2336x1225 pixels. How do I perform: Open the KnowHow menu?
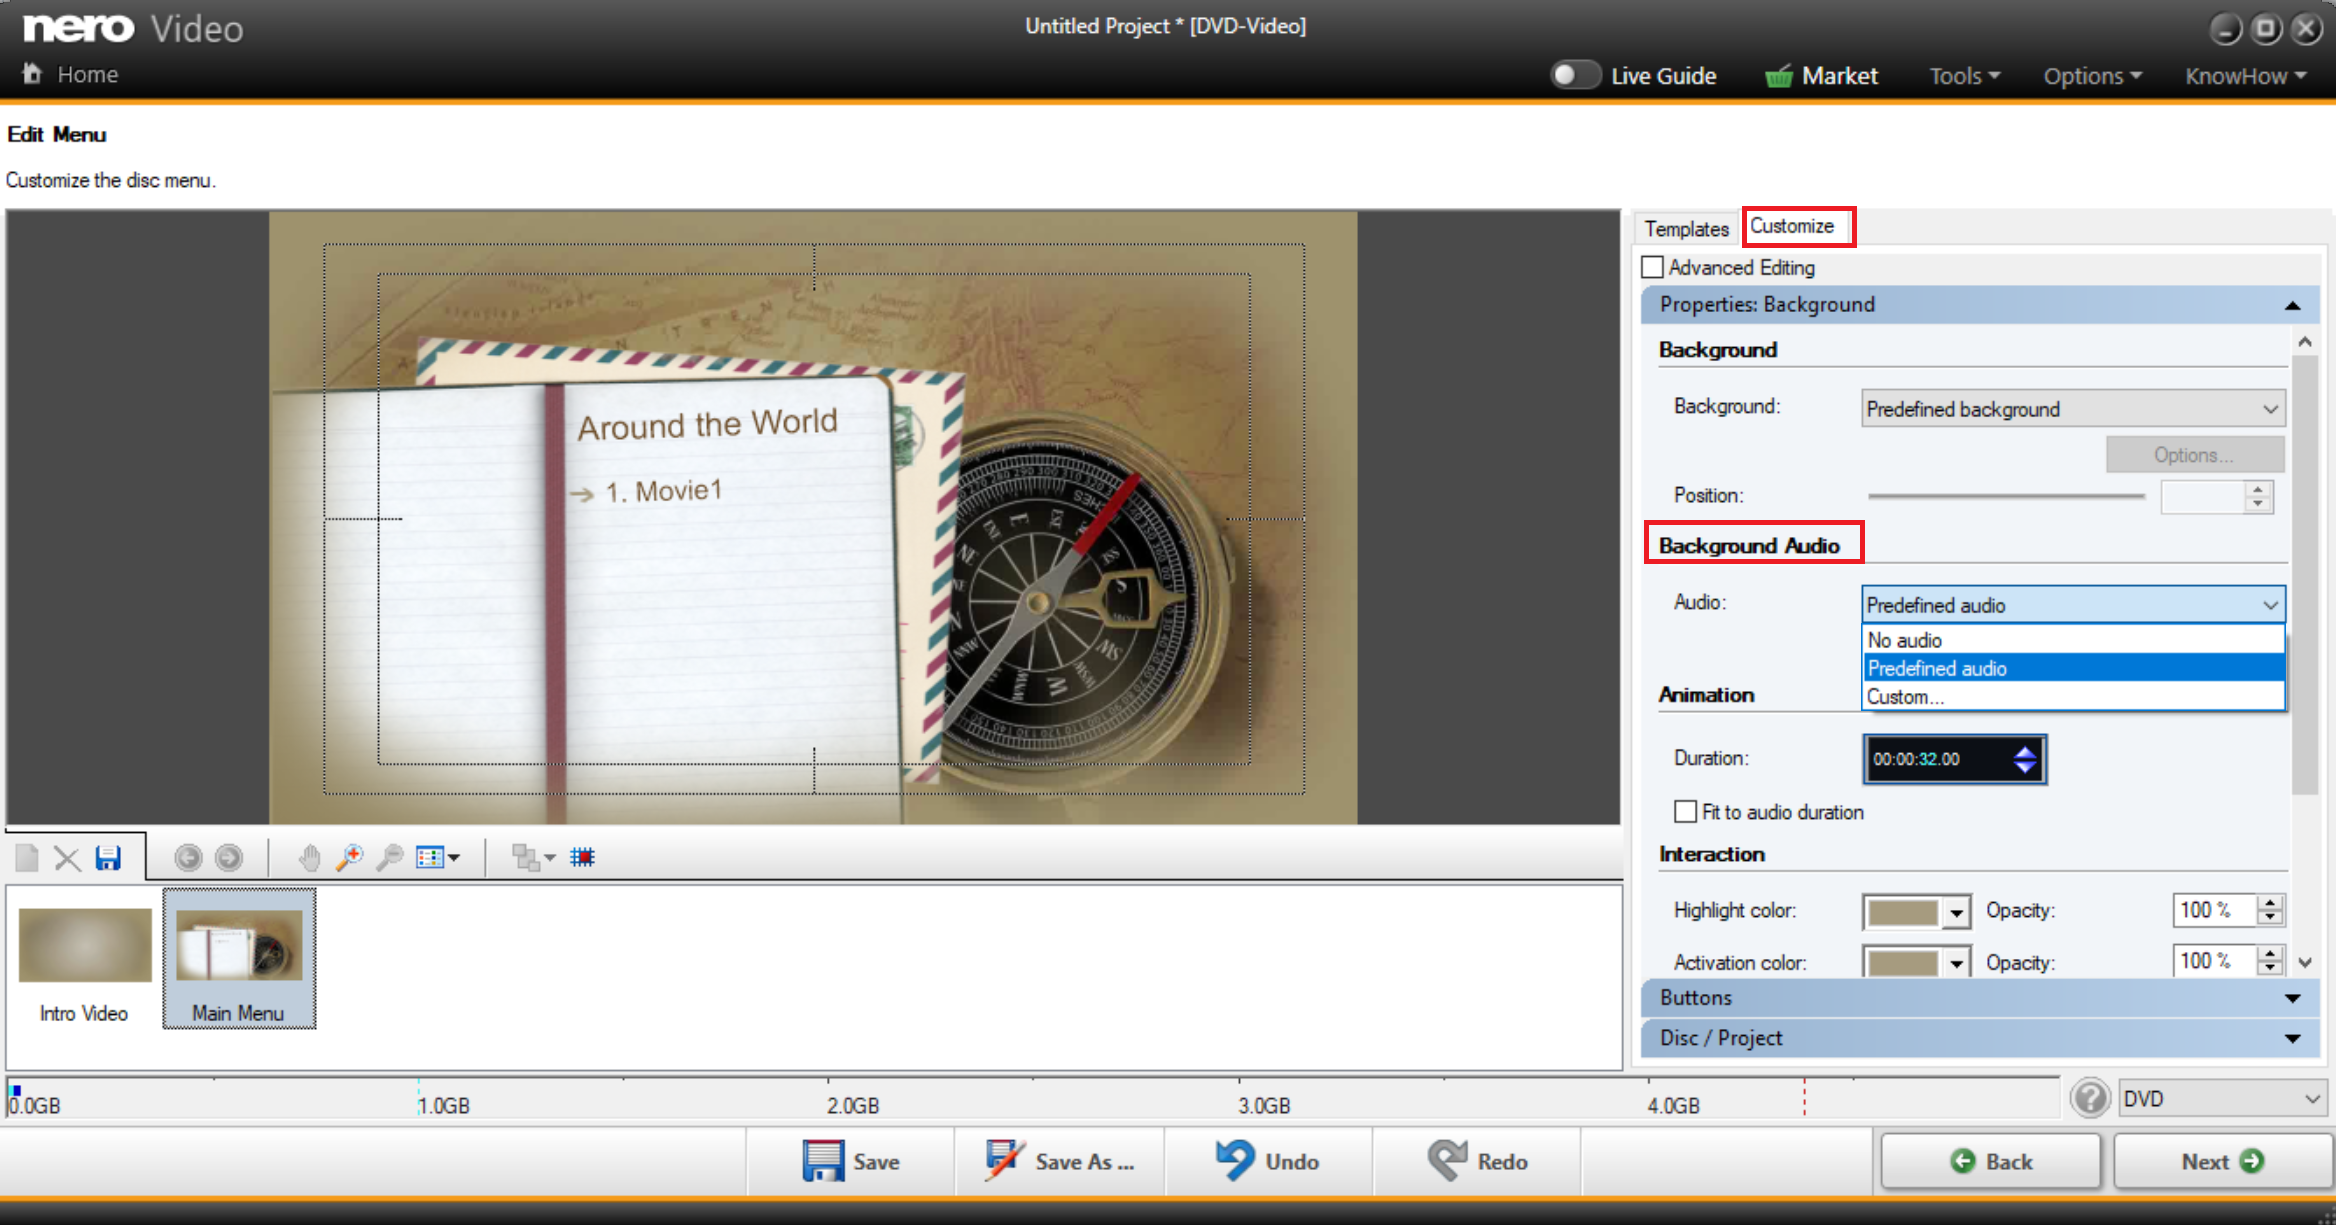click(2245, 76)
